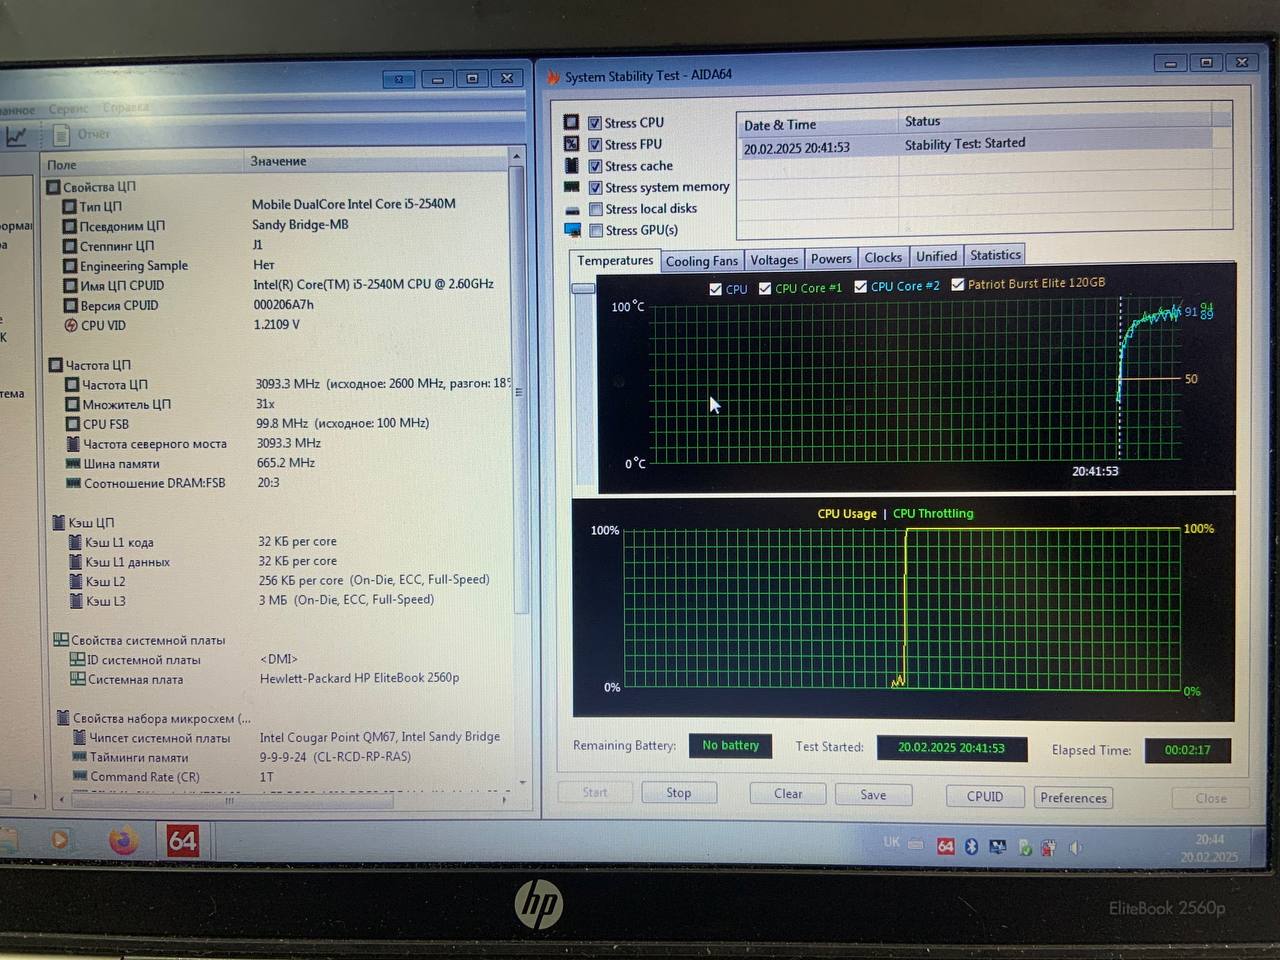Click the CPU chip icon beside Stress CPU

(571, 122)
